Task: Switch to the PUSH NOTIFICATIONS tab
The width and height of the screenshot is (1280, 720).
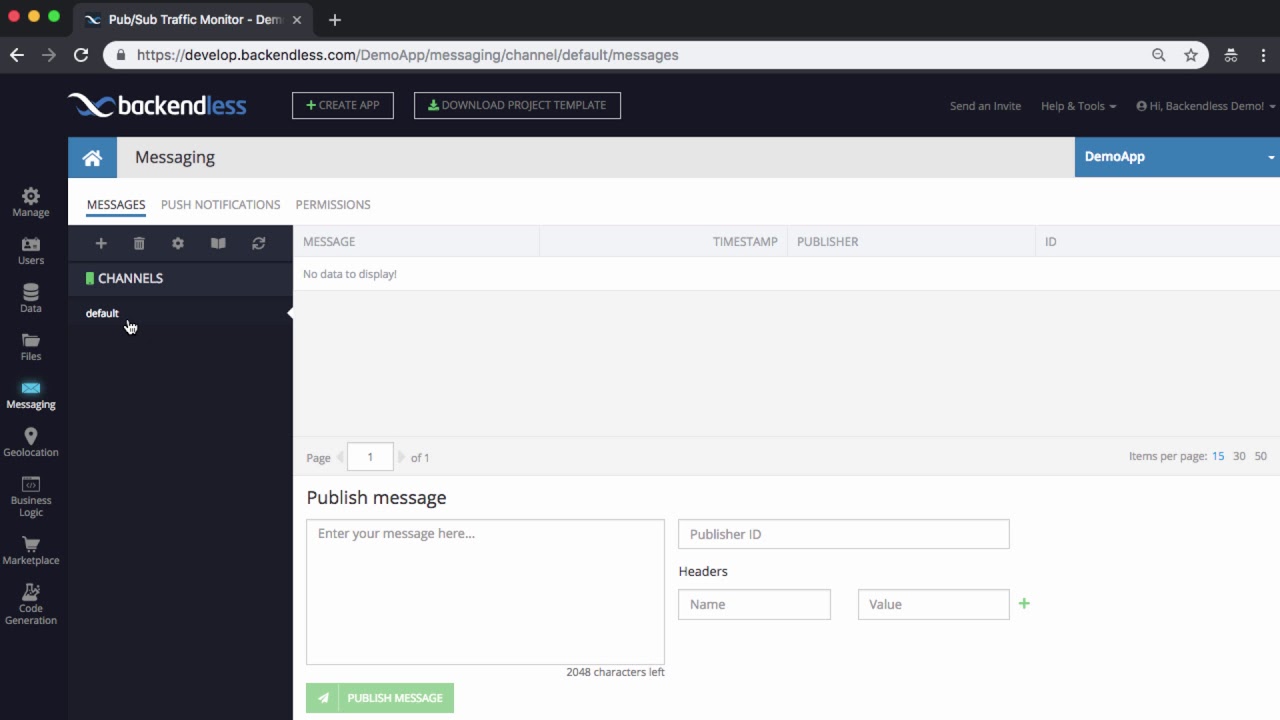Action: click(220, 204)
